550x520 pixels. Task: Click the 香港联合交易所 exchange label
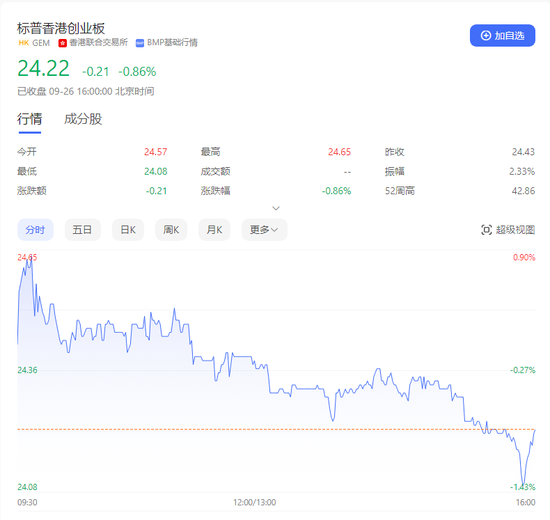(99, 42)
